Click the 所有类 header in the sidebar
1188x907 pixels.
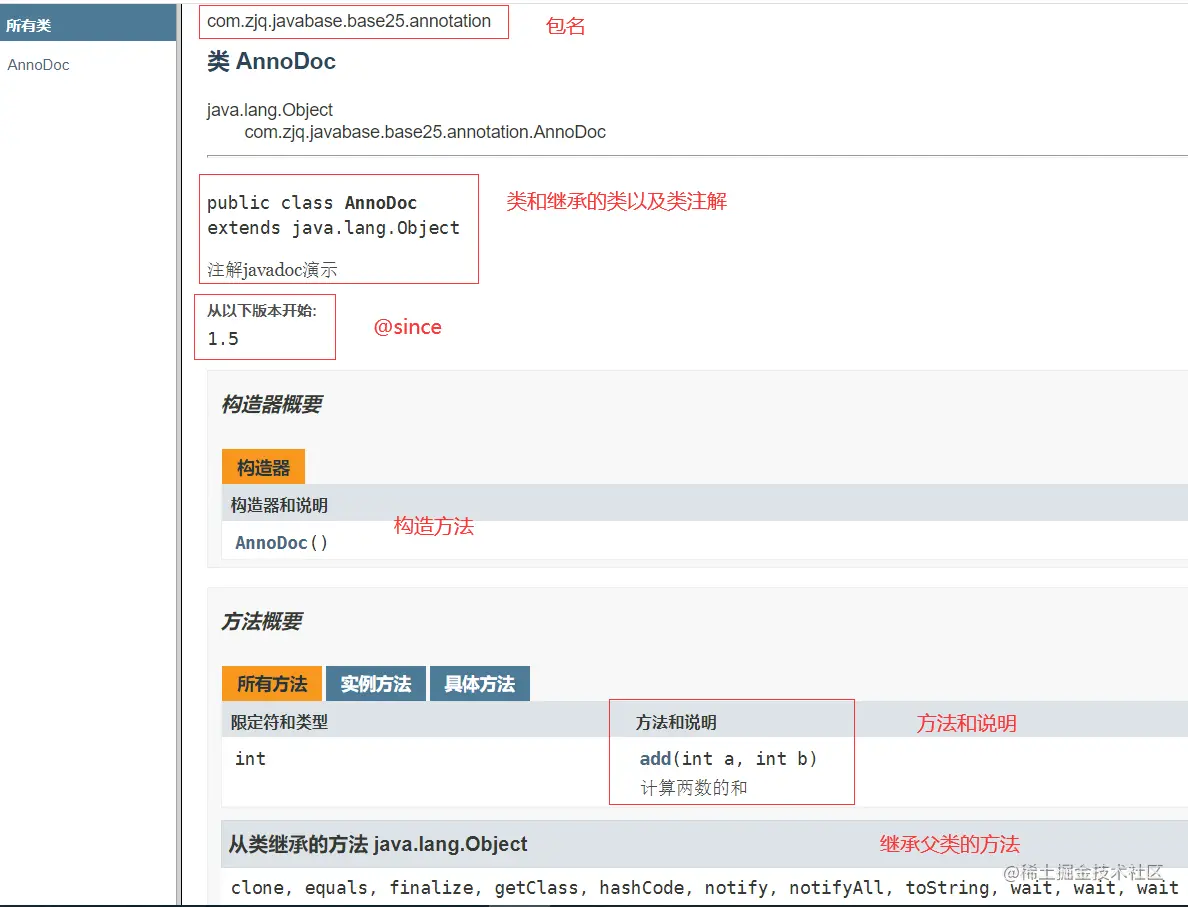(29, 25)
